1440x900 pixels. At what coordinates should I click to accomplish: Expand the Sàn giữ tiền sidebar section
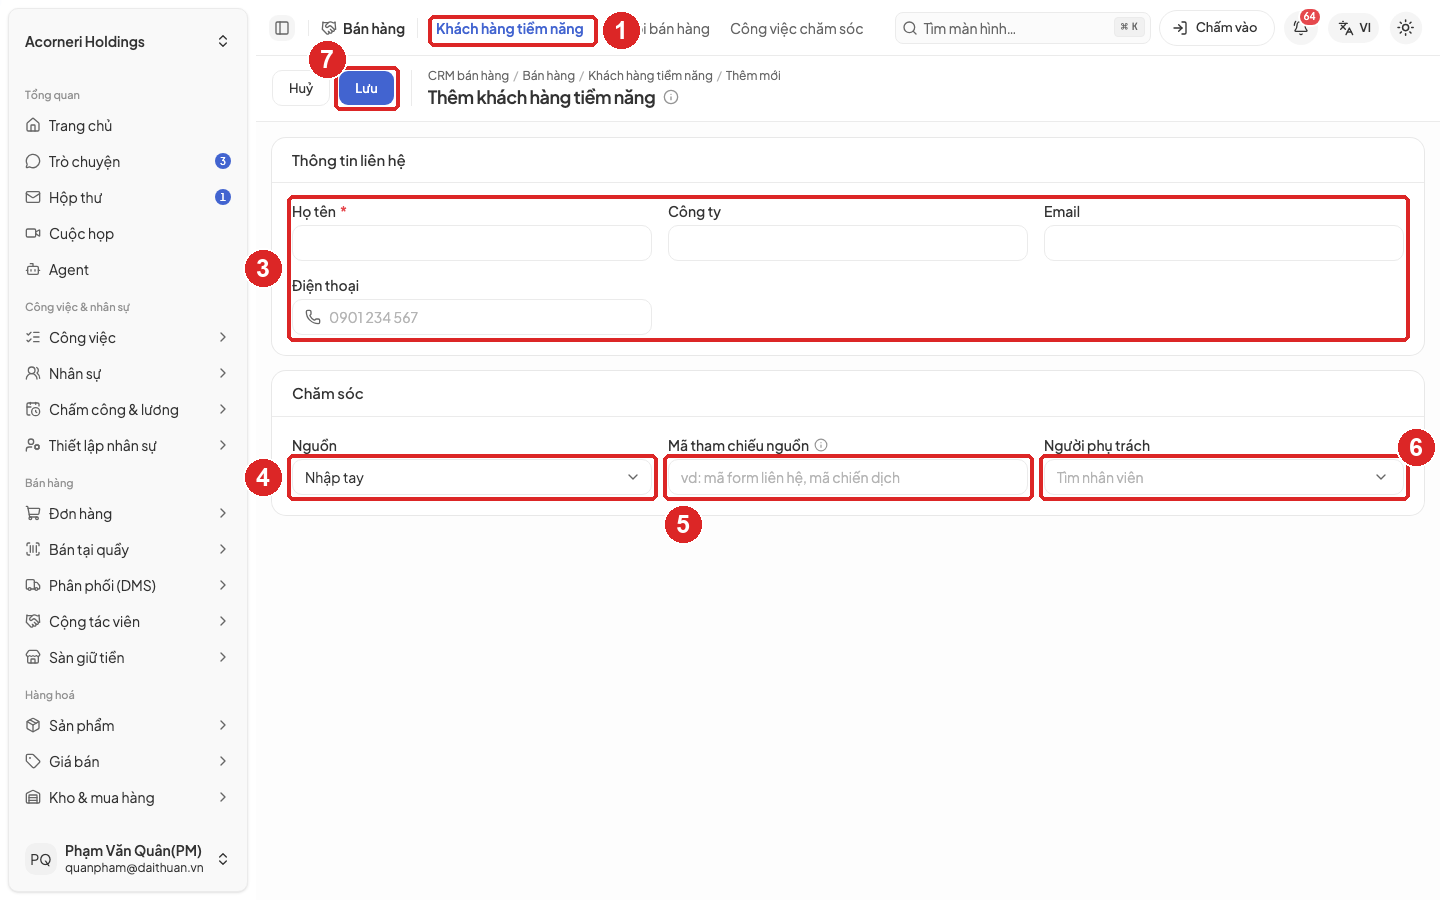pos(128,657)
